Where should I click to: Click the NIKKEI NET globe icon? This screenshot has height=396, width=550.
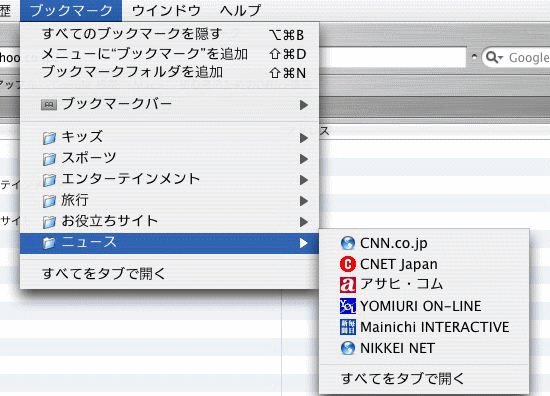(348, 348)
